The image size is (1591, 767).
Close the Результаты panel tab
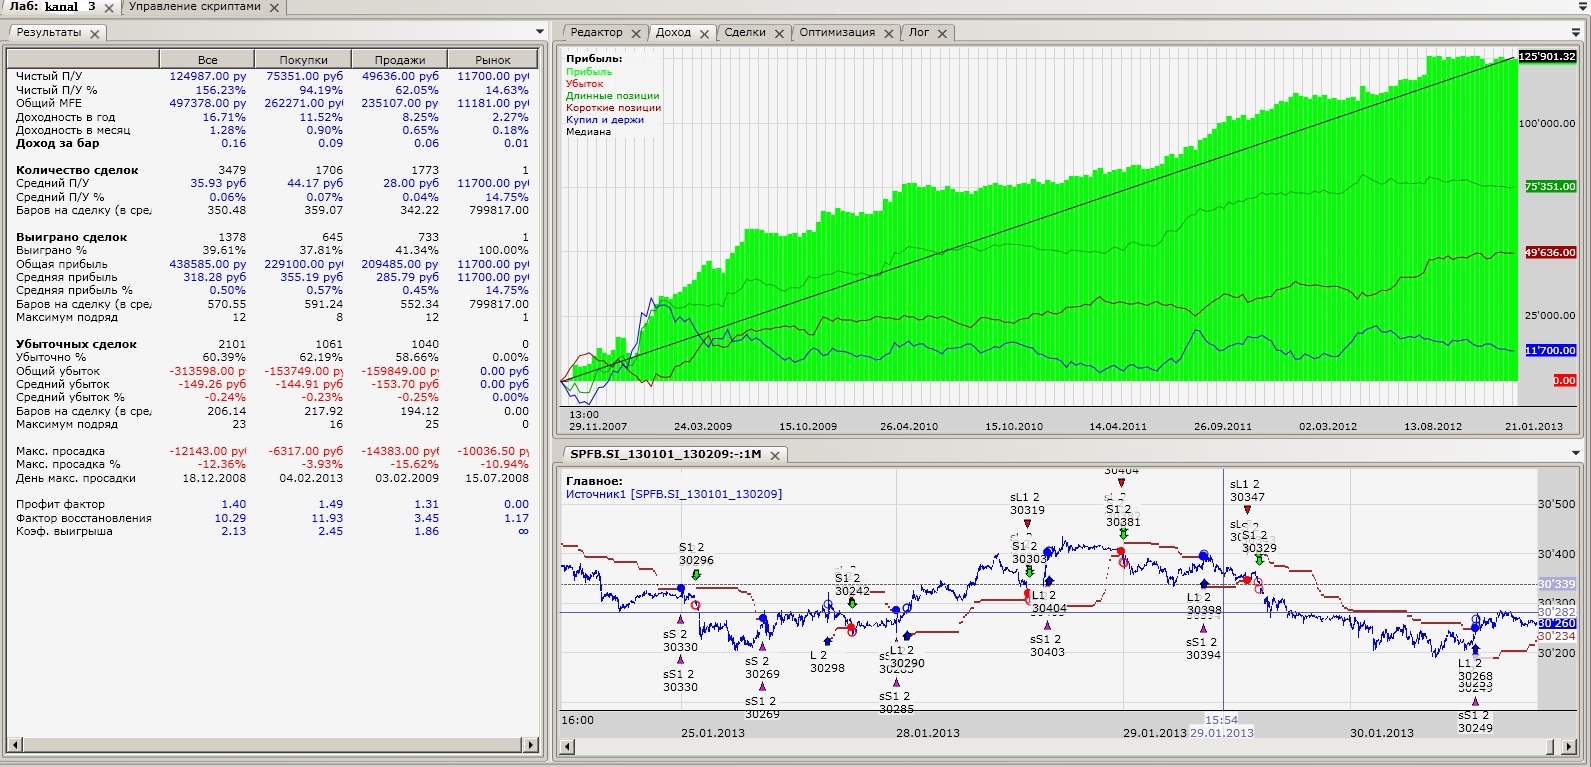95,33
